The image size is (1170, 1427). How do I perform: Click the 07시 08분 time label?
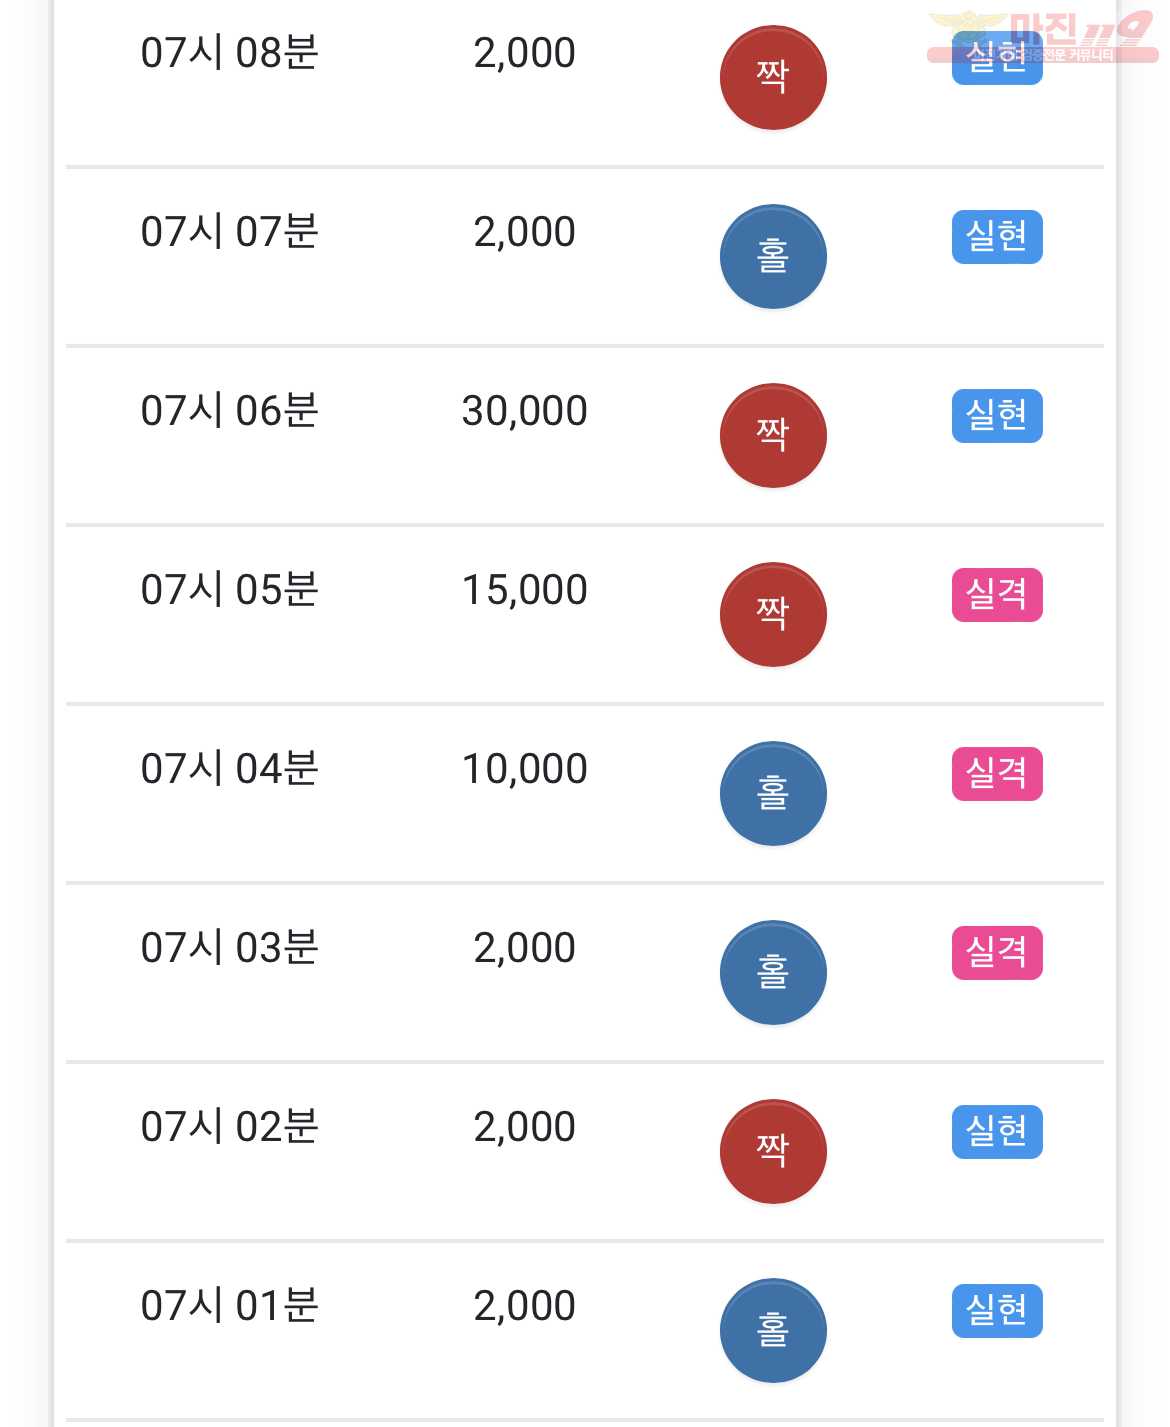[x=229, y=53]
